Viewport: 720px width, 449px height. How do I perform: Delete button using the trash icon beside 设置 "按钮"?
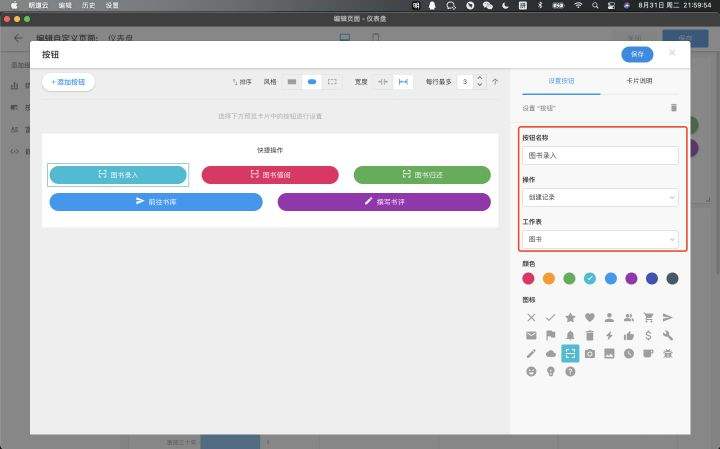click(x=673, y=107)
